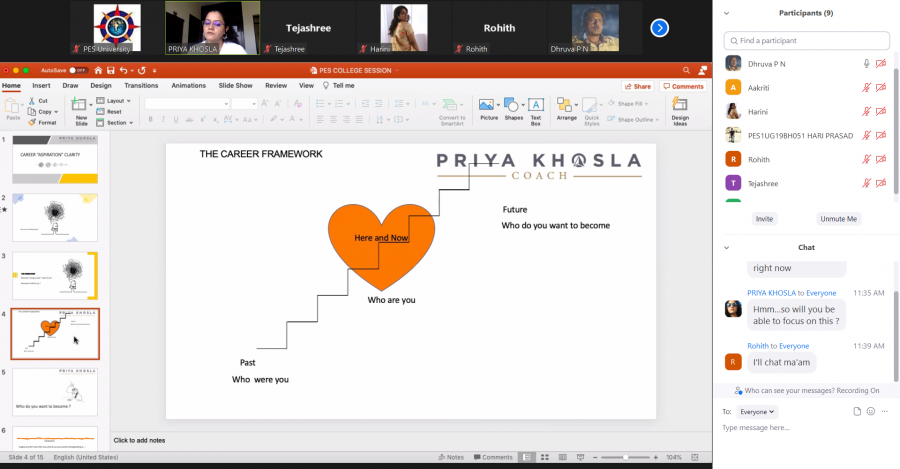Click the file attachment icon in chat

point(857,411)
